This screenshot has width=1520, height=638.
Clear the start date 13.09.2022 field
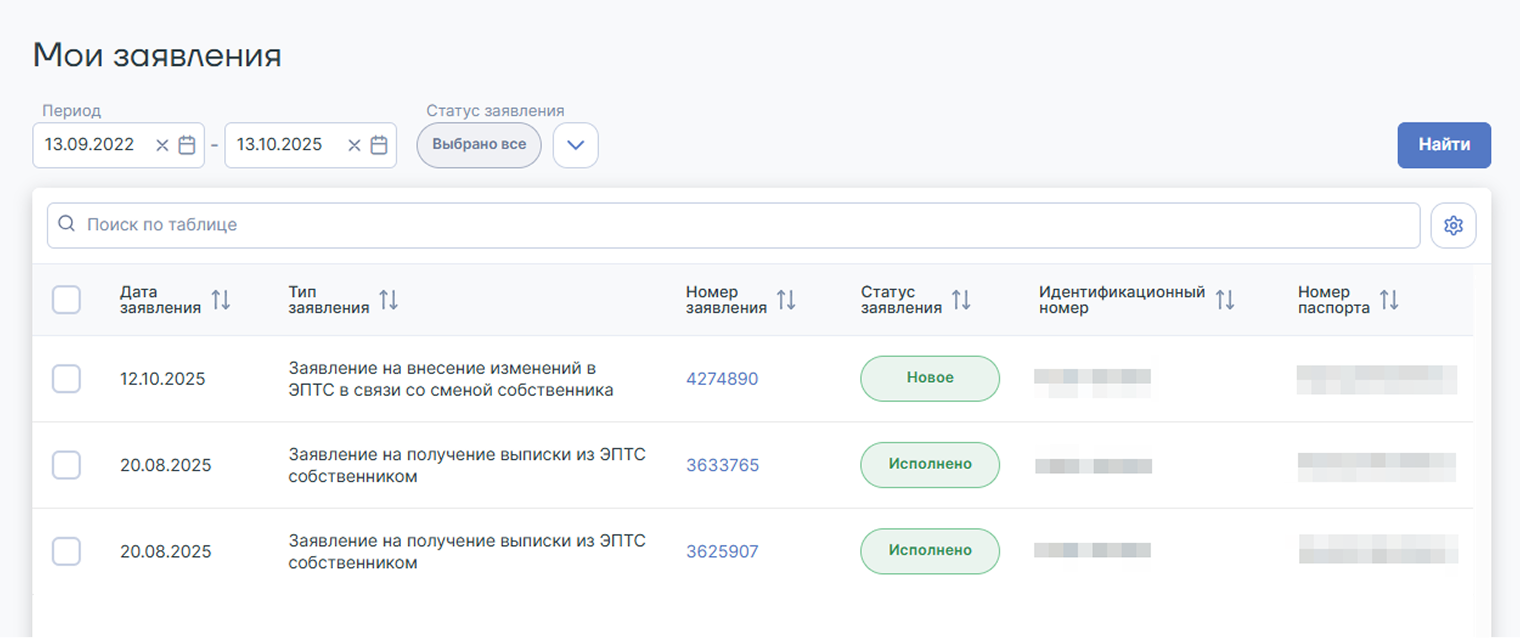pyautogui.click(x=162, y=145)
